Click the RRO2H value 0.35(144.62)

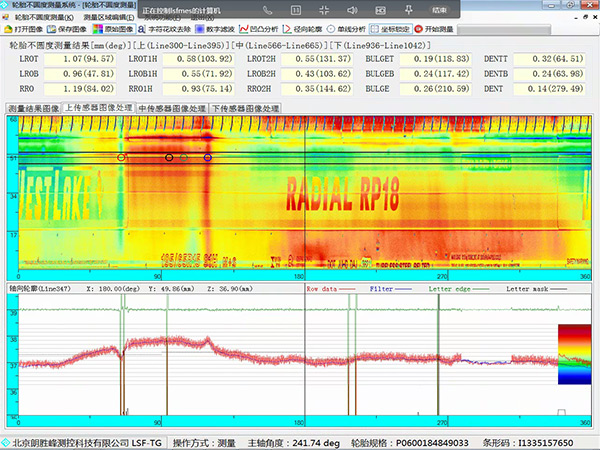(317, 89)
